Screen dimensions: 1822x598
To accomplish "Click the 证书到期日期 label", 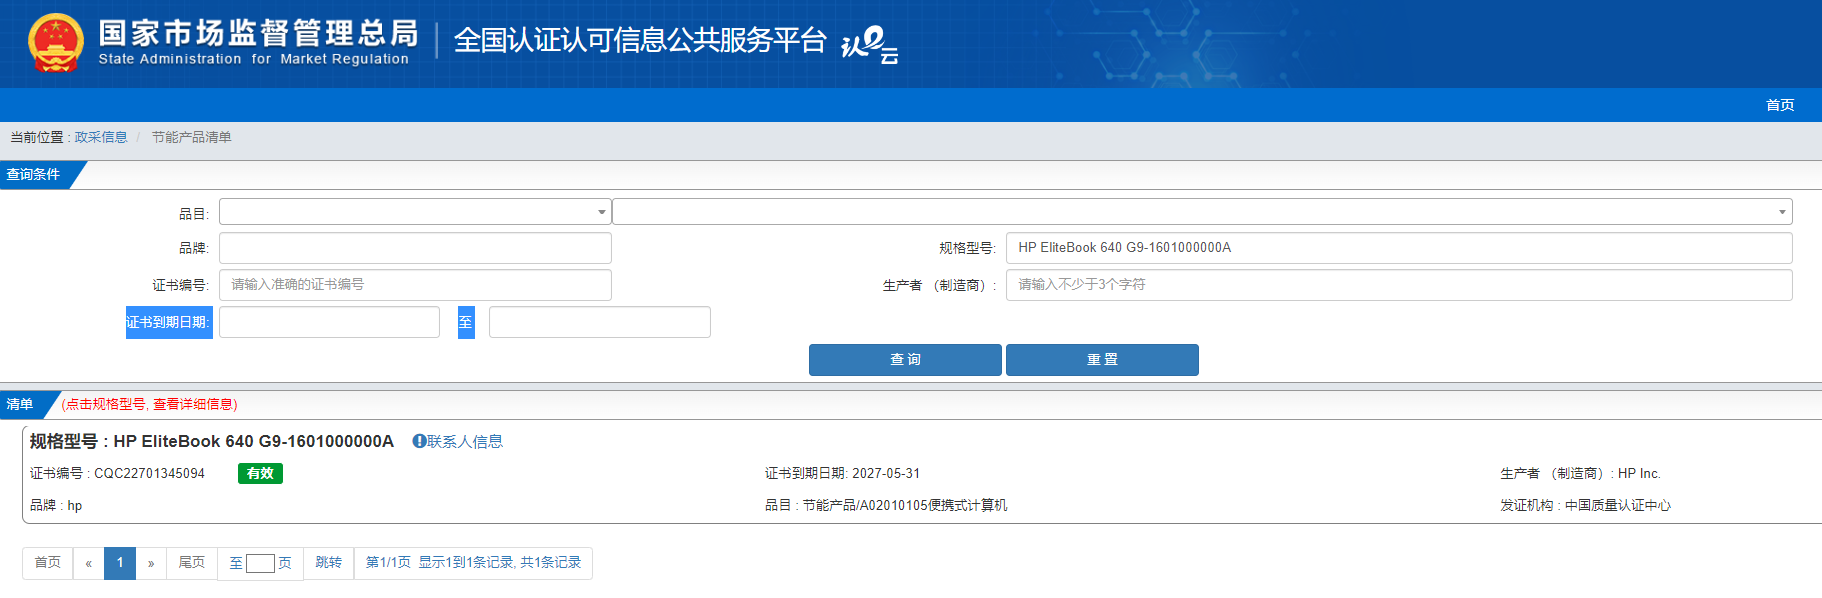I will 169,322.
